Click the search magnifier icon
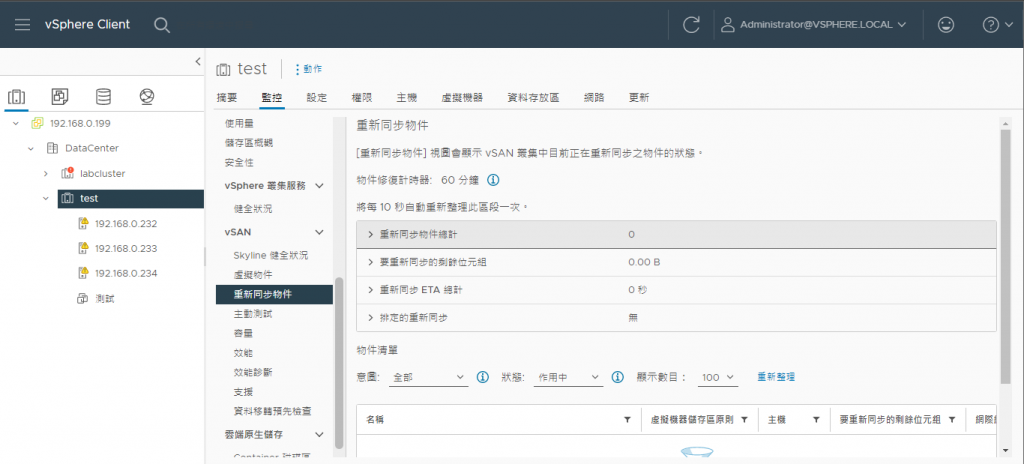This screenshot has width=1024, height=464. point(162,25)
